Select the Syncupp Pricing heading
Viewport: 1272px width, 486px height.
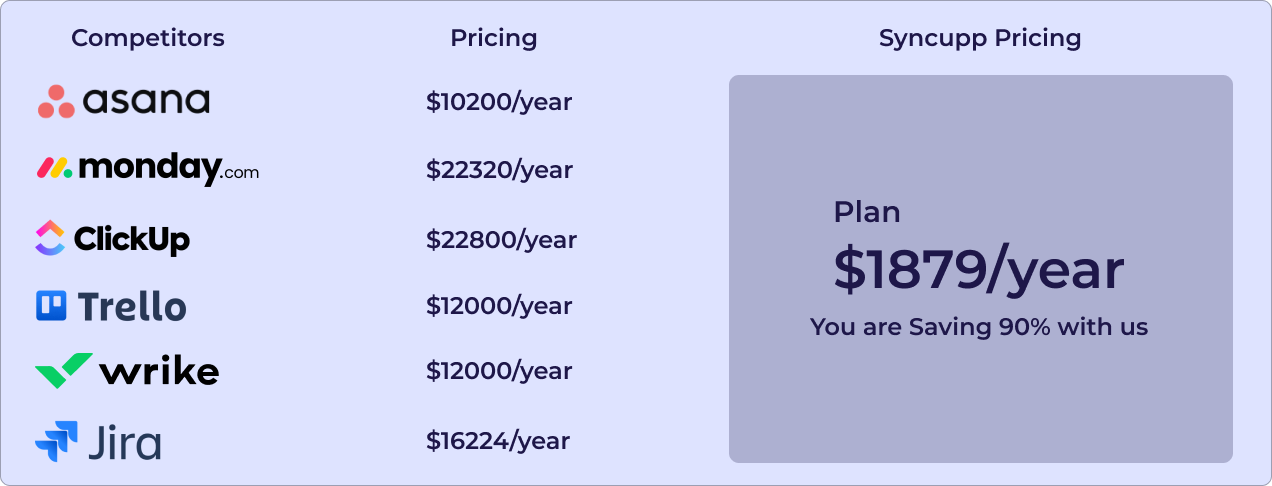point(980,38)
